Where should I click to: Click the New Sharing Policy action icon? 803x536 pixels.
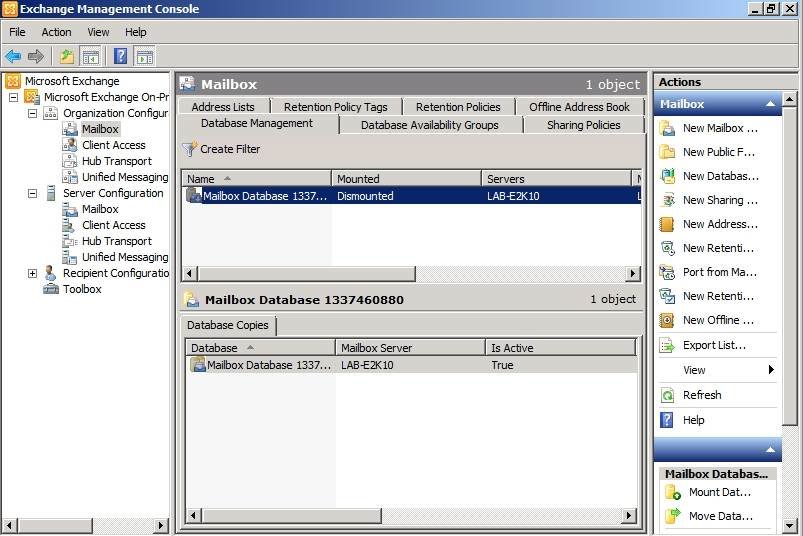[667, 200]
